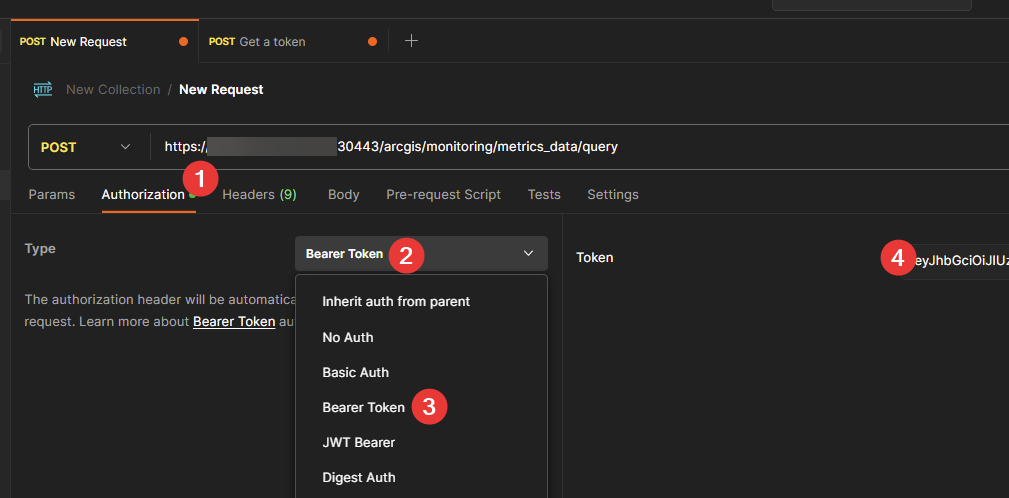Open the request Settings tab

(x=612, y=194)
